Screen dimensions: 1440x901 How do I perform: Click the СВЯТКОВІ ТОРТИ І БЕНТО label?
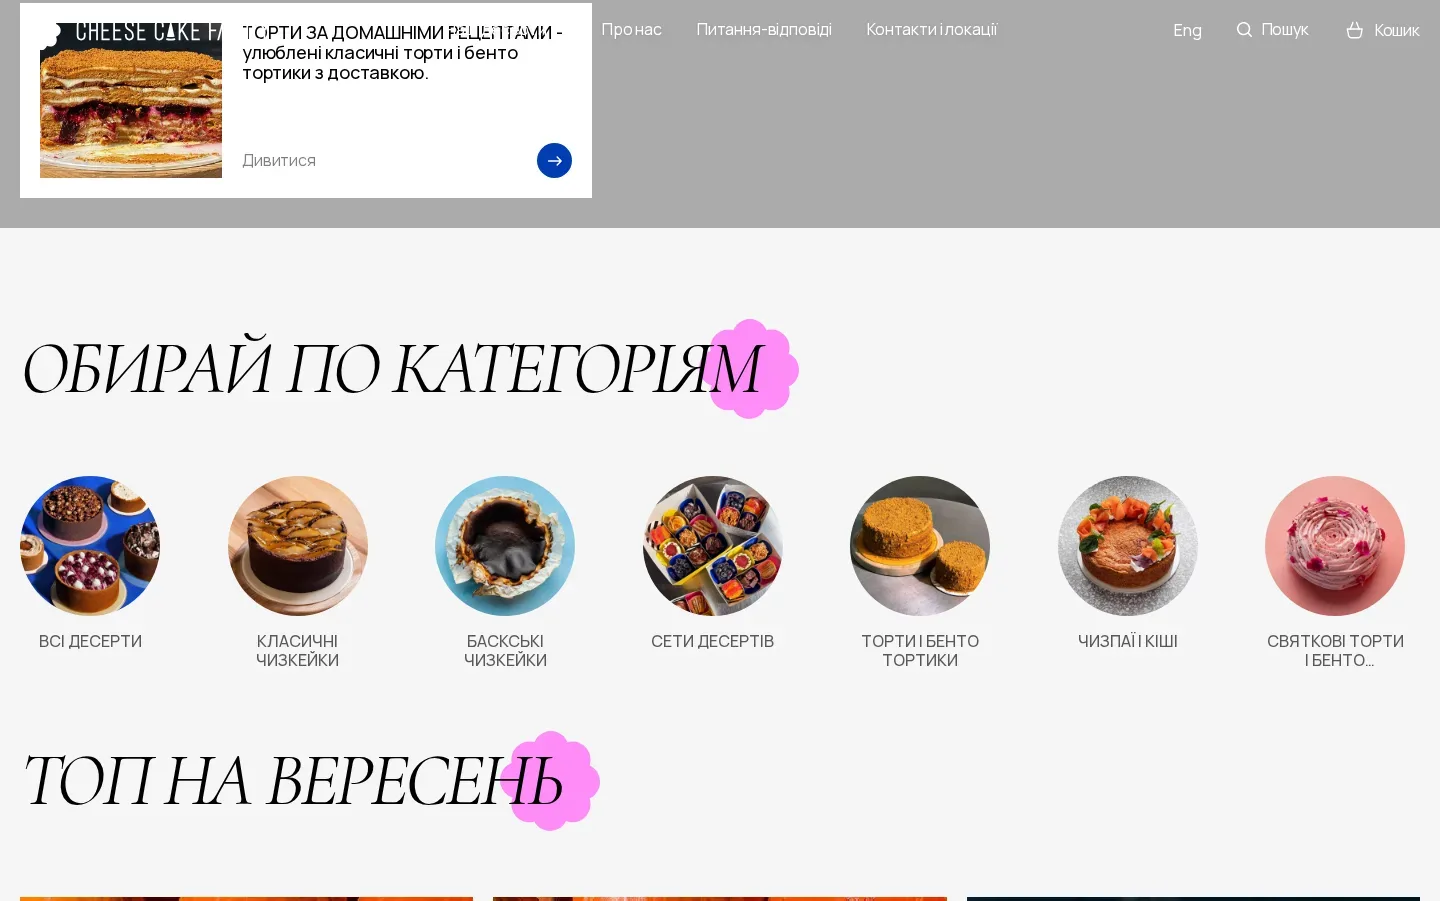click(x=1335, y=650)
